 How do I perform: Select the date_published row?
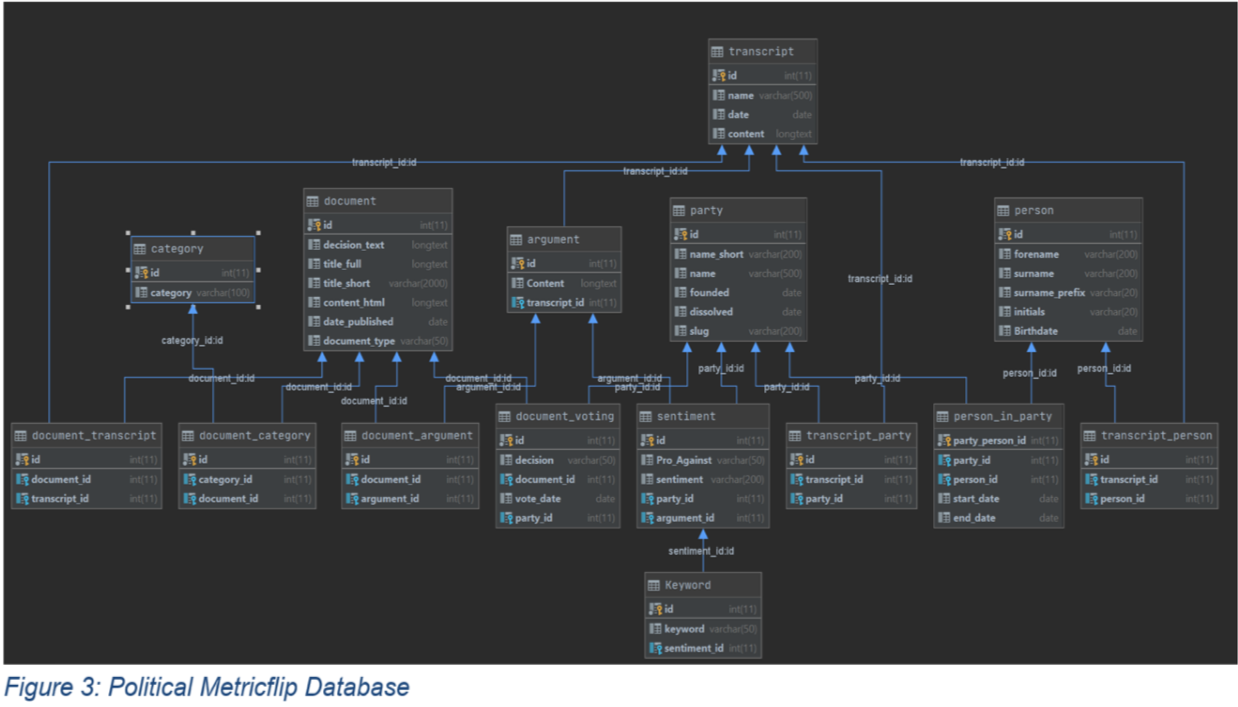tap(378, 322)
